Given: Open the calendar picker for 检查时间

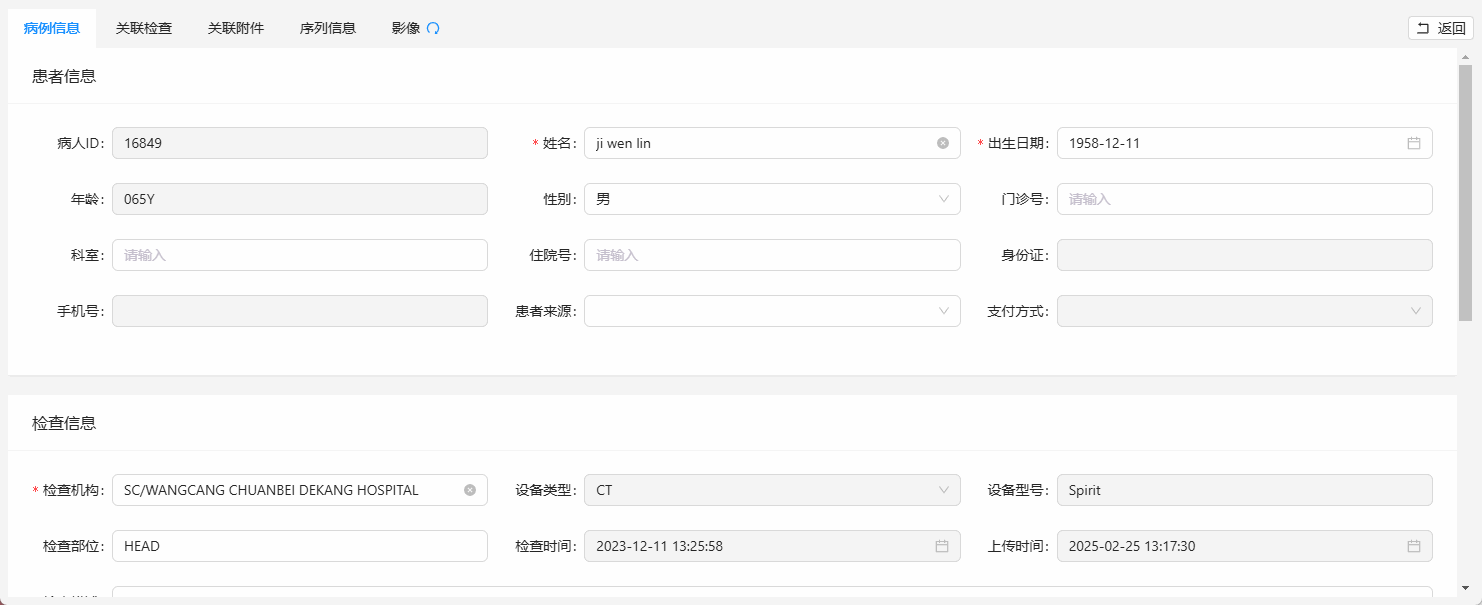Looking at the screenshot, I should click(x=941, y=546).
